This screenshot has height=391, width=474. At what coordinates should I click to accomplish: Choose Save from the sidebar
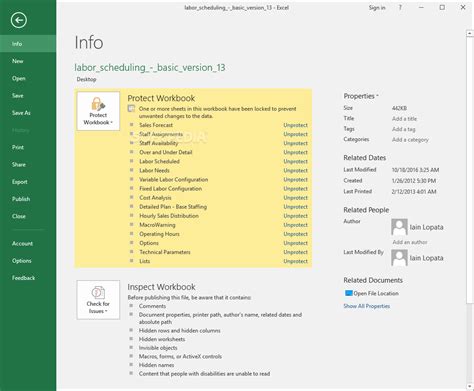(x=28, y=96)
